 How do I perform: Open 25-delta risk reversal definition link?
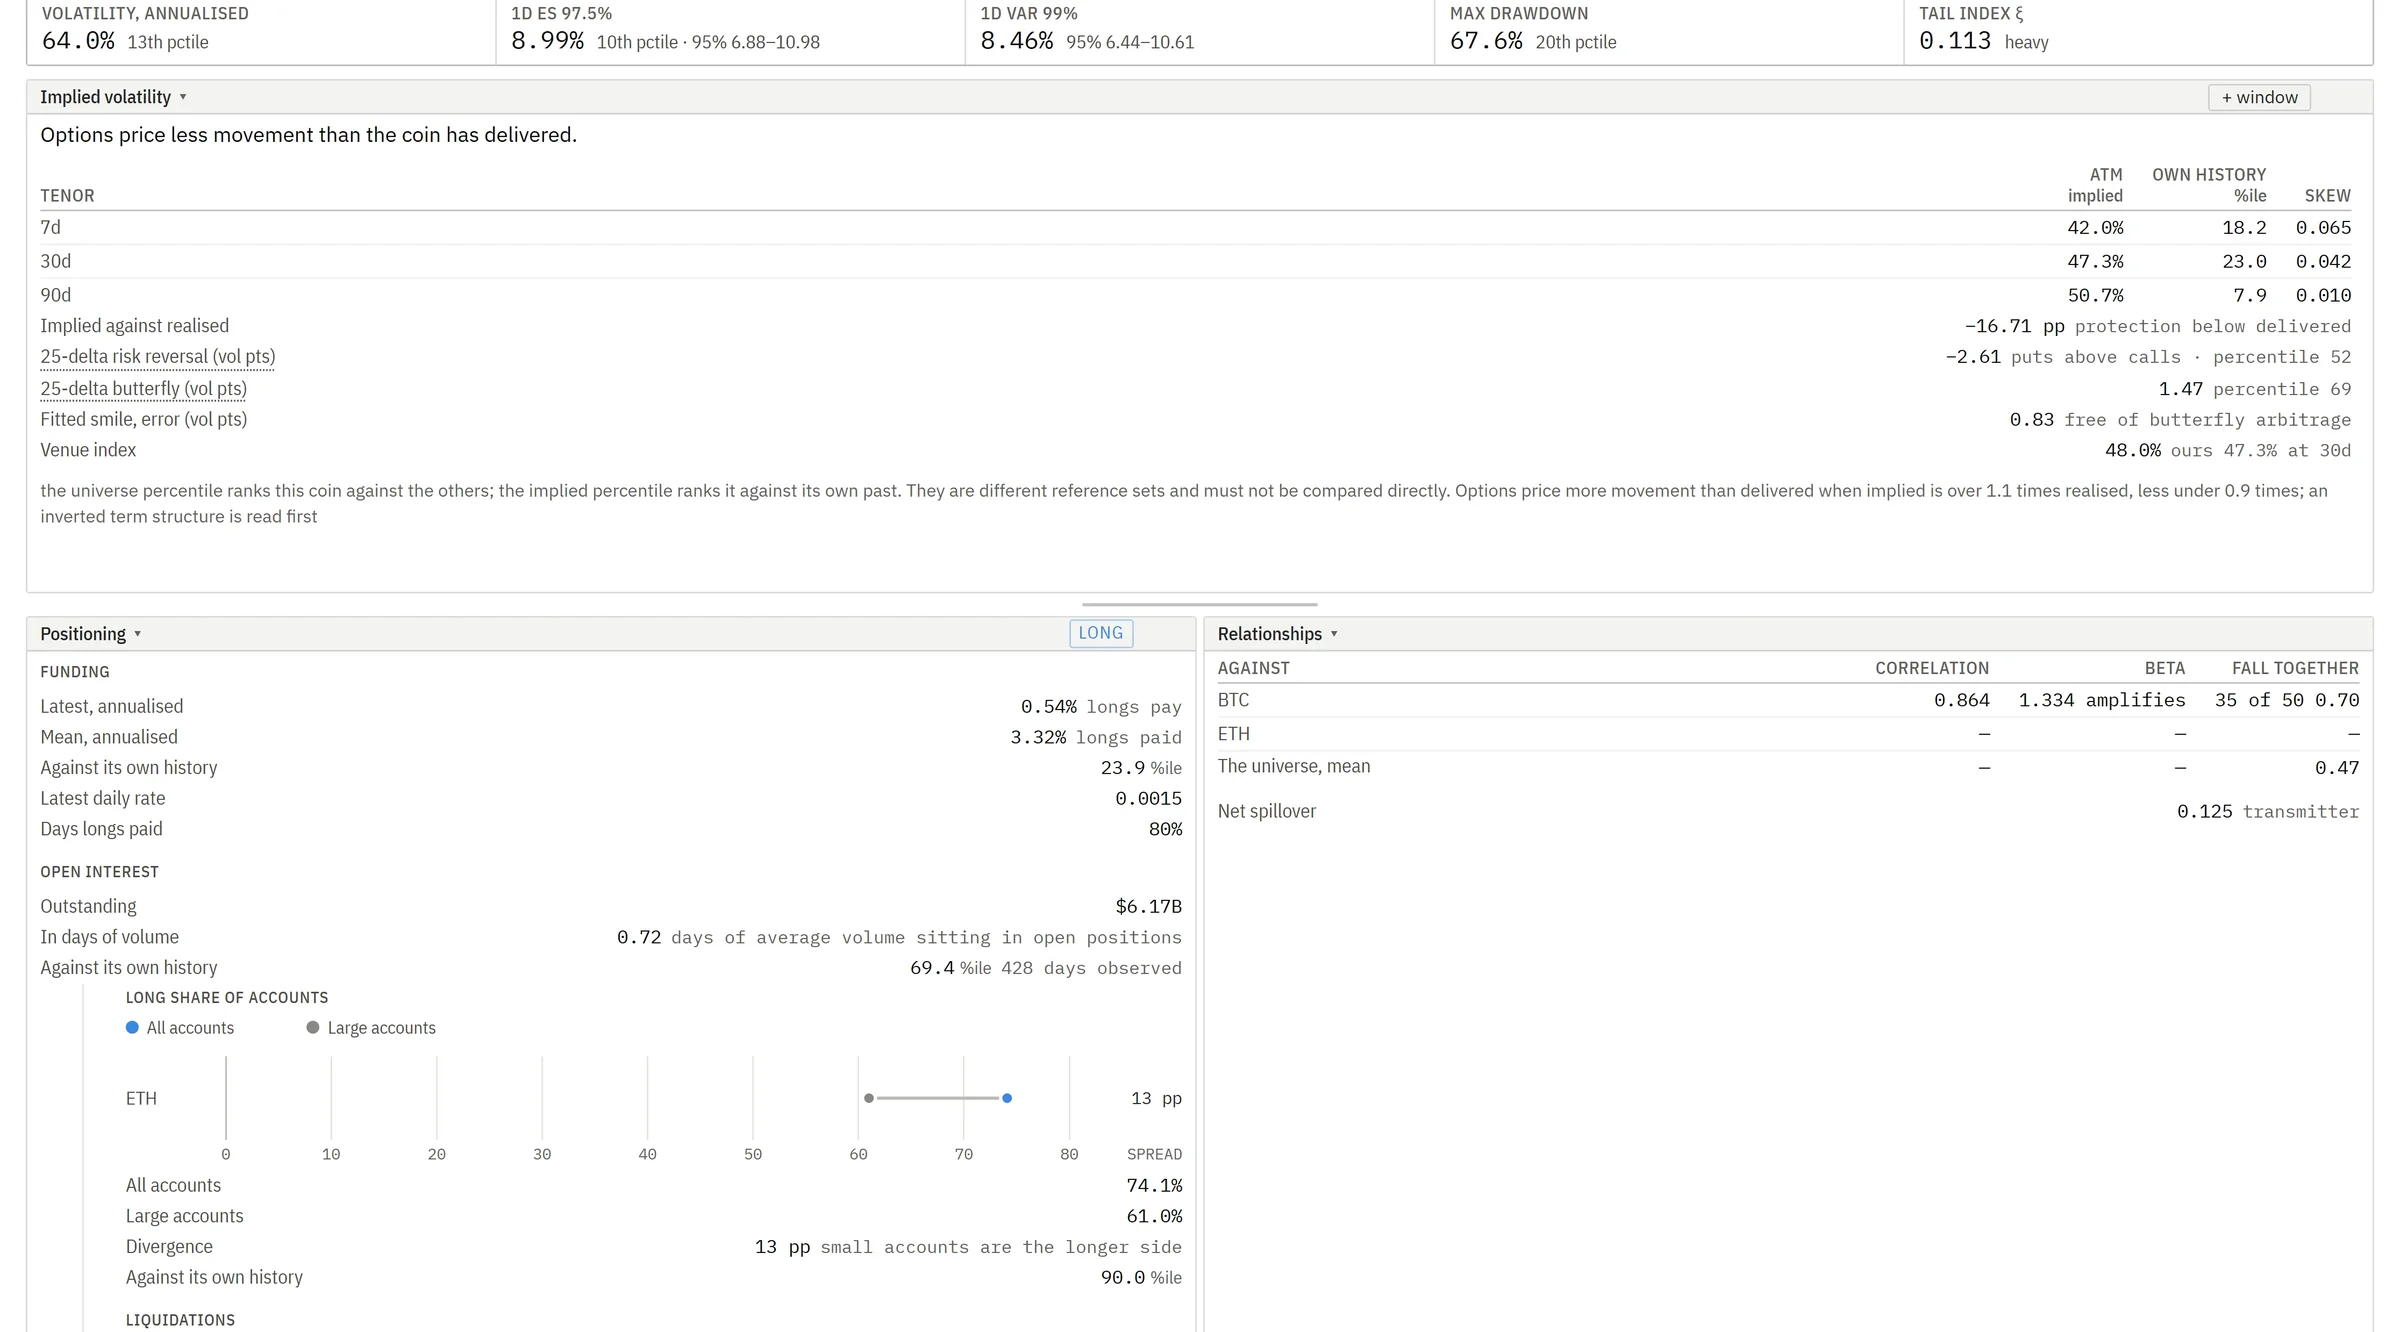pyautogui.click(x=158, y=357)
